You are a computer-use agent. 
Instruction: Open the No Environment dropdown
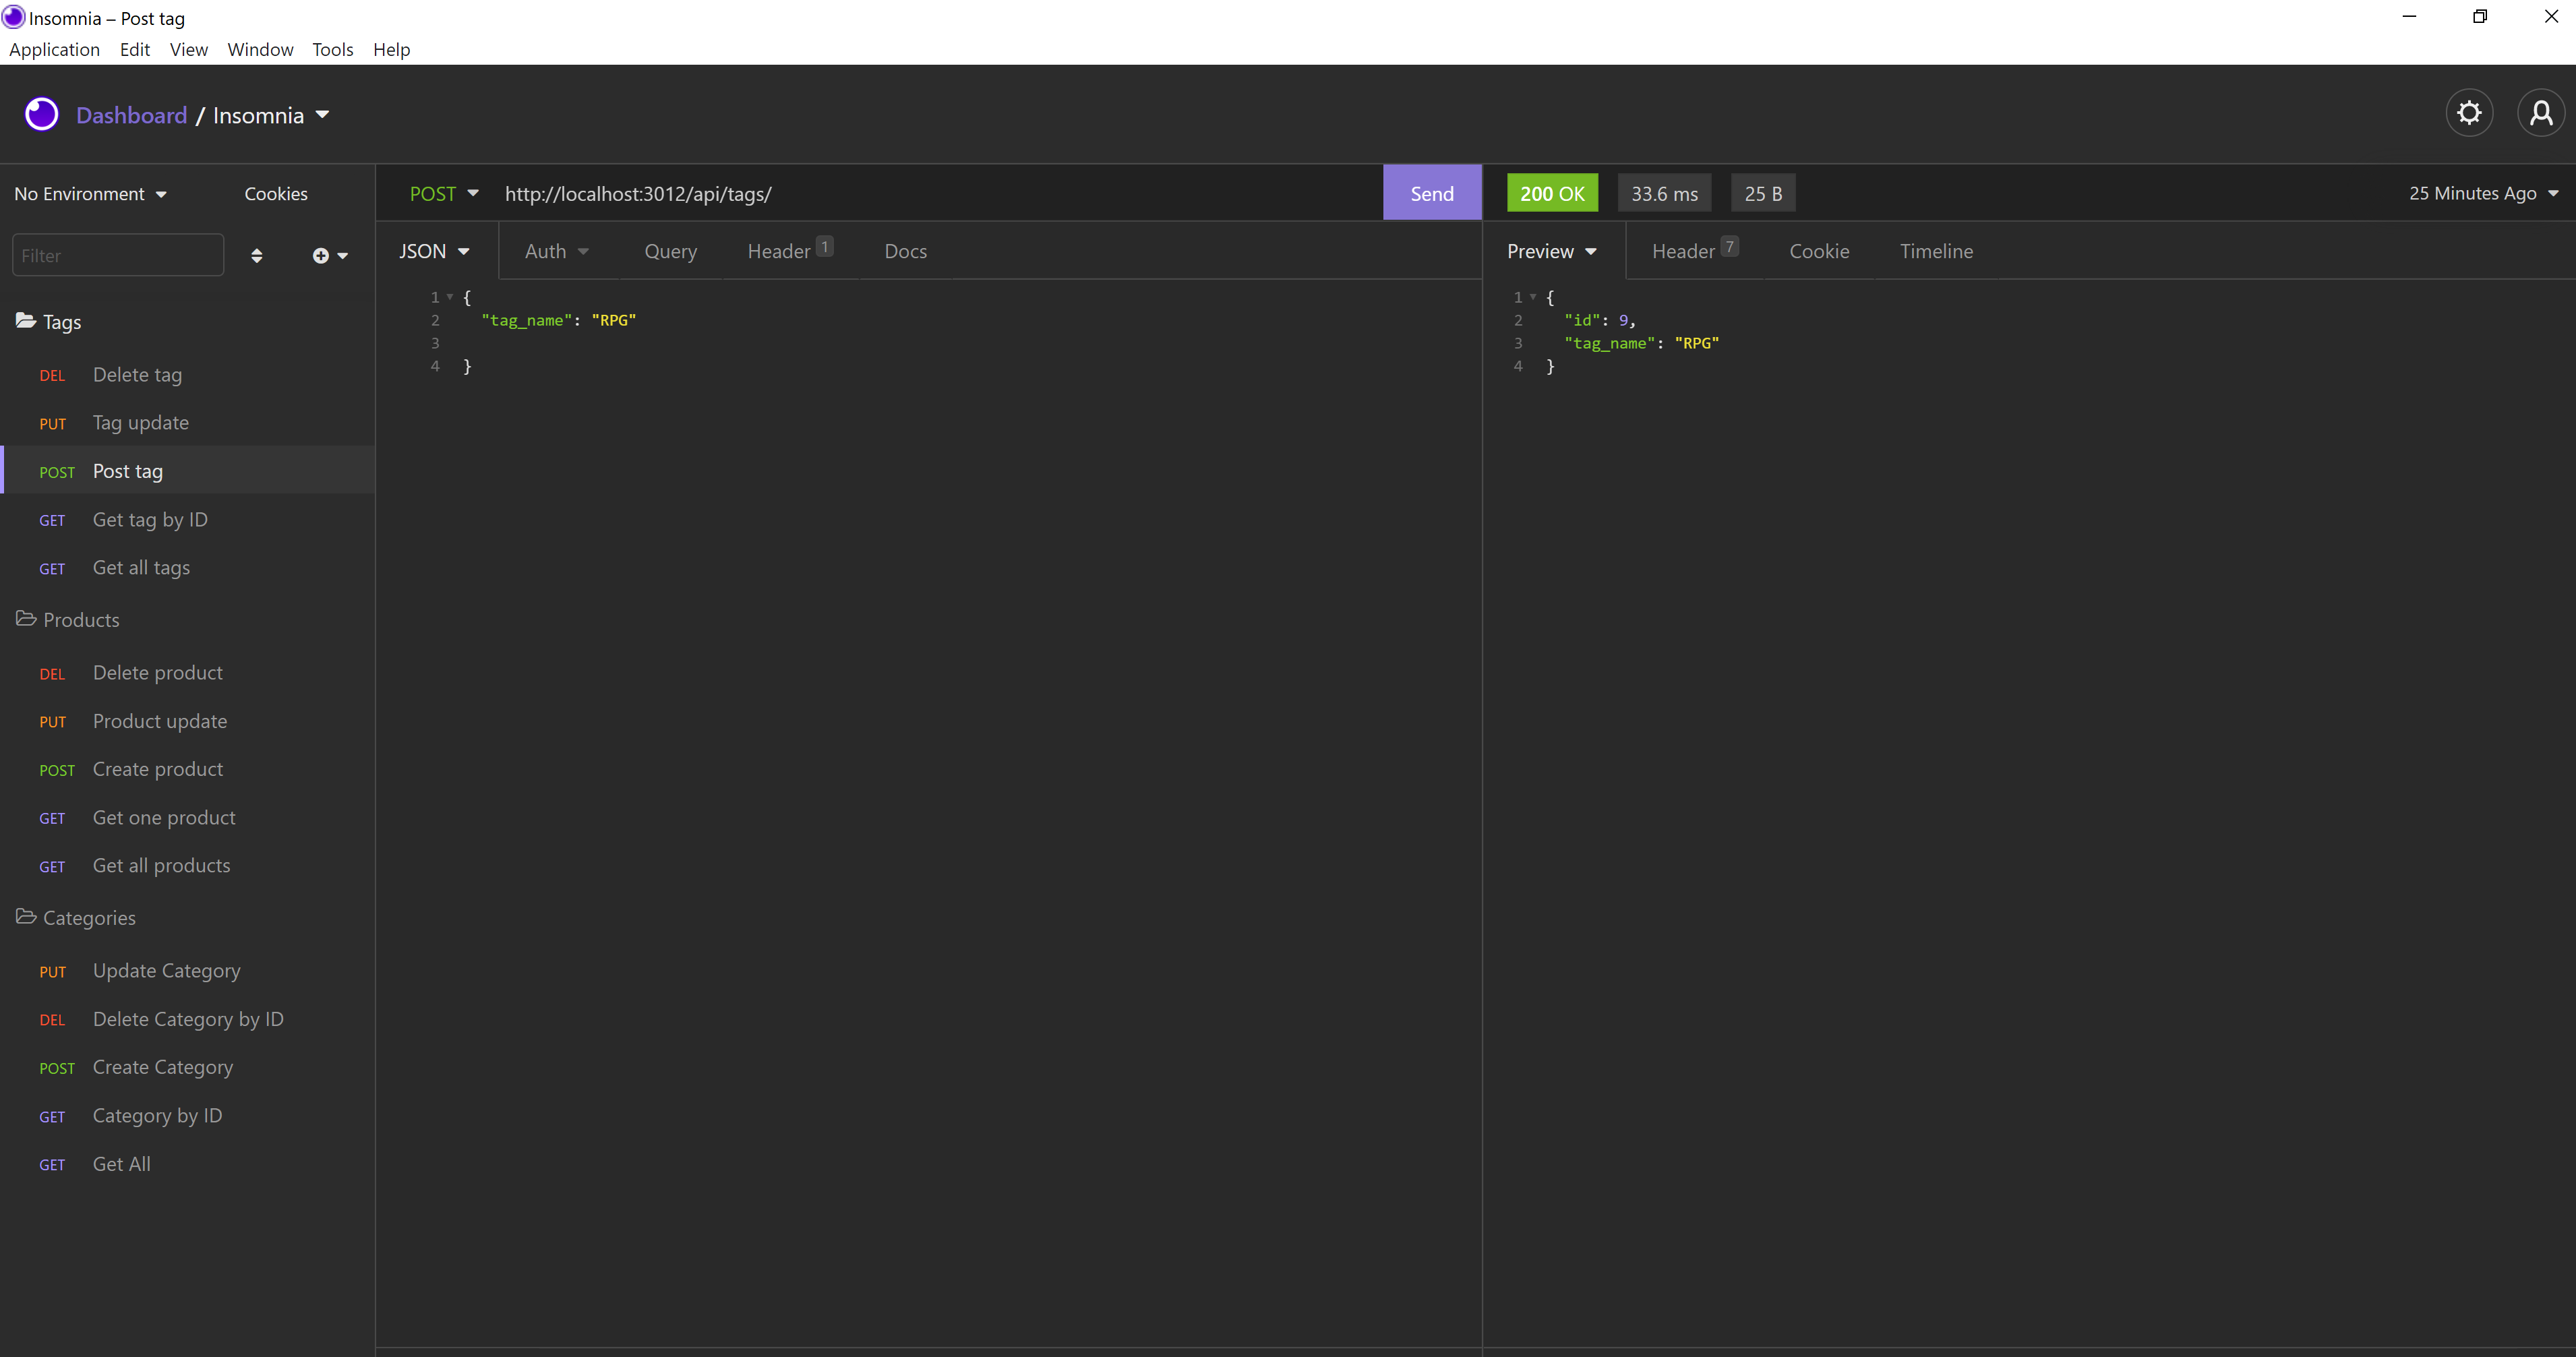point(90,194)
